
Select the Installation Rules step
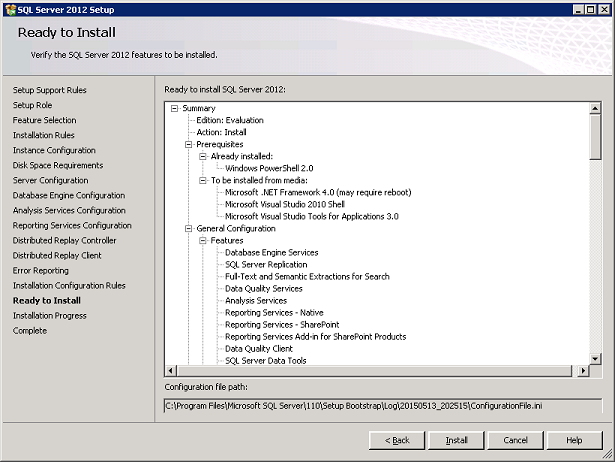click(x=44, y=135)
